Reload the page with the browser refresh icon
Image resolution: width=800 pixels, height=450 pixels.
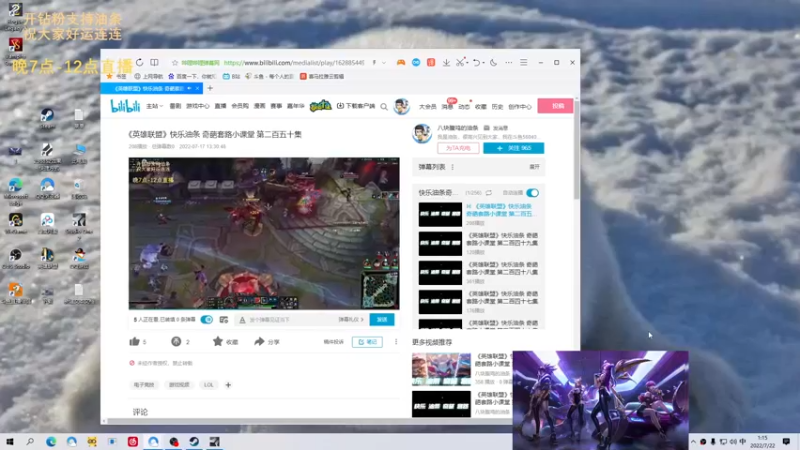(x=139, y=62)
